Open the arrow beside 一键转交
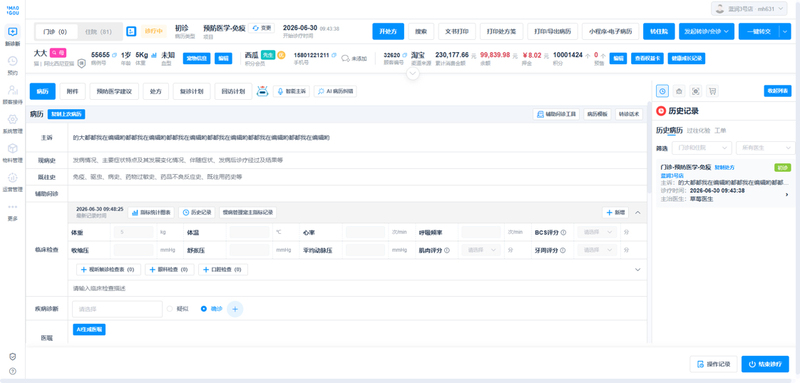The width and height of the screenshot is (800, 383). [x=785, y=31]
